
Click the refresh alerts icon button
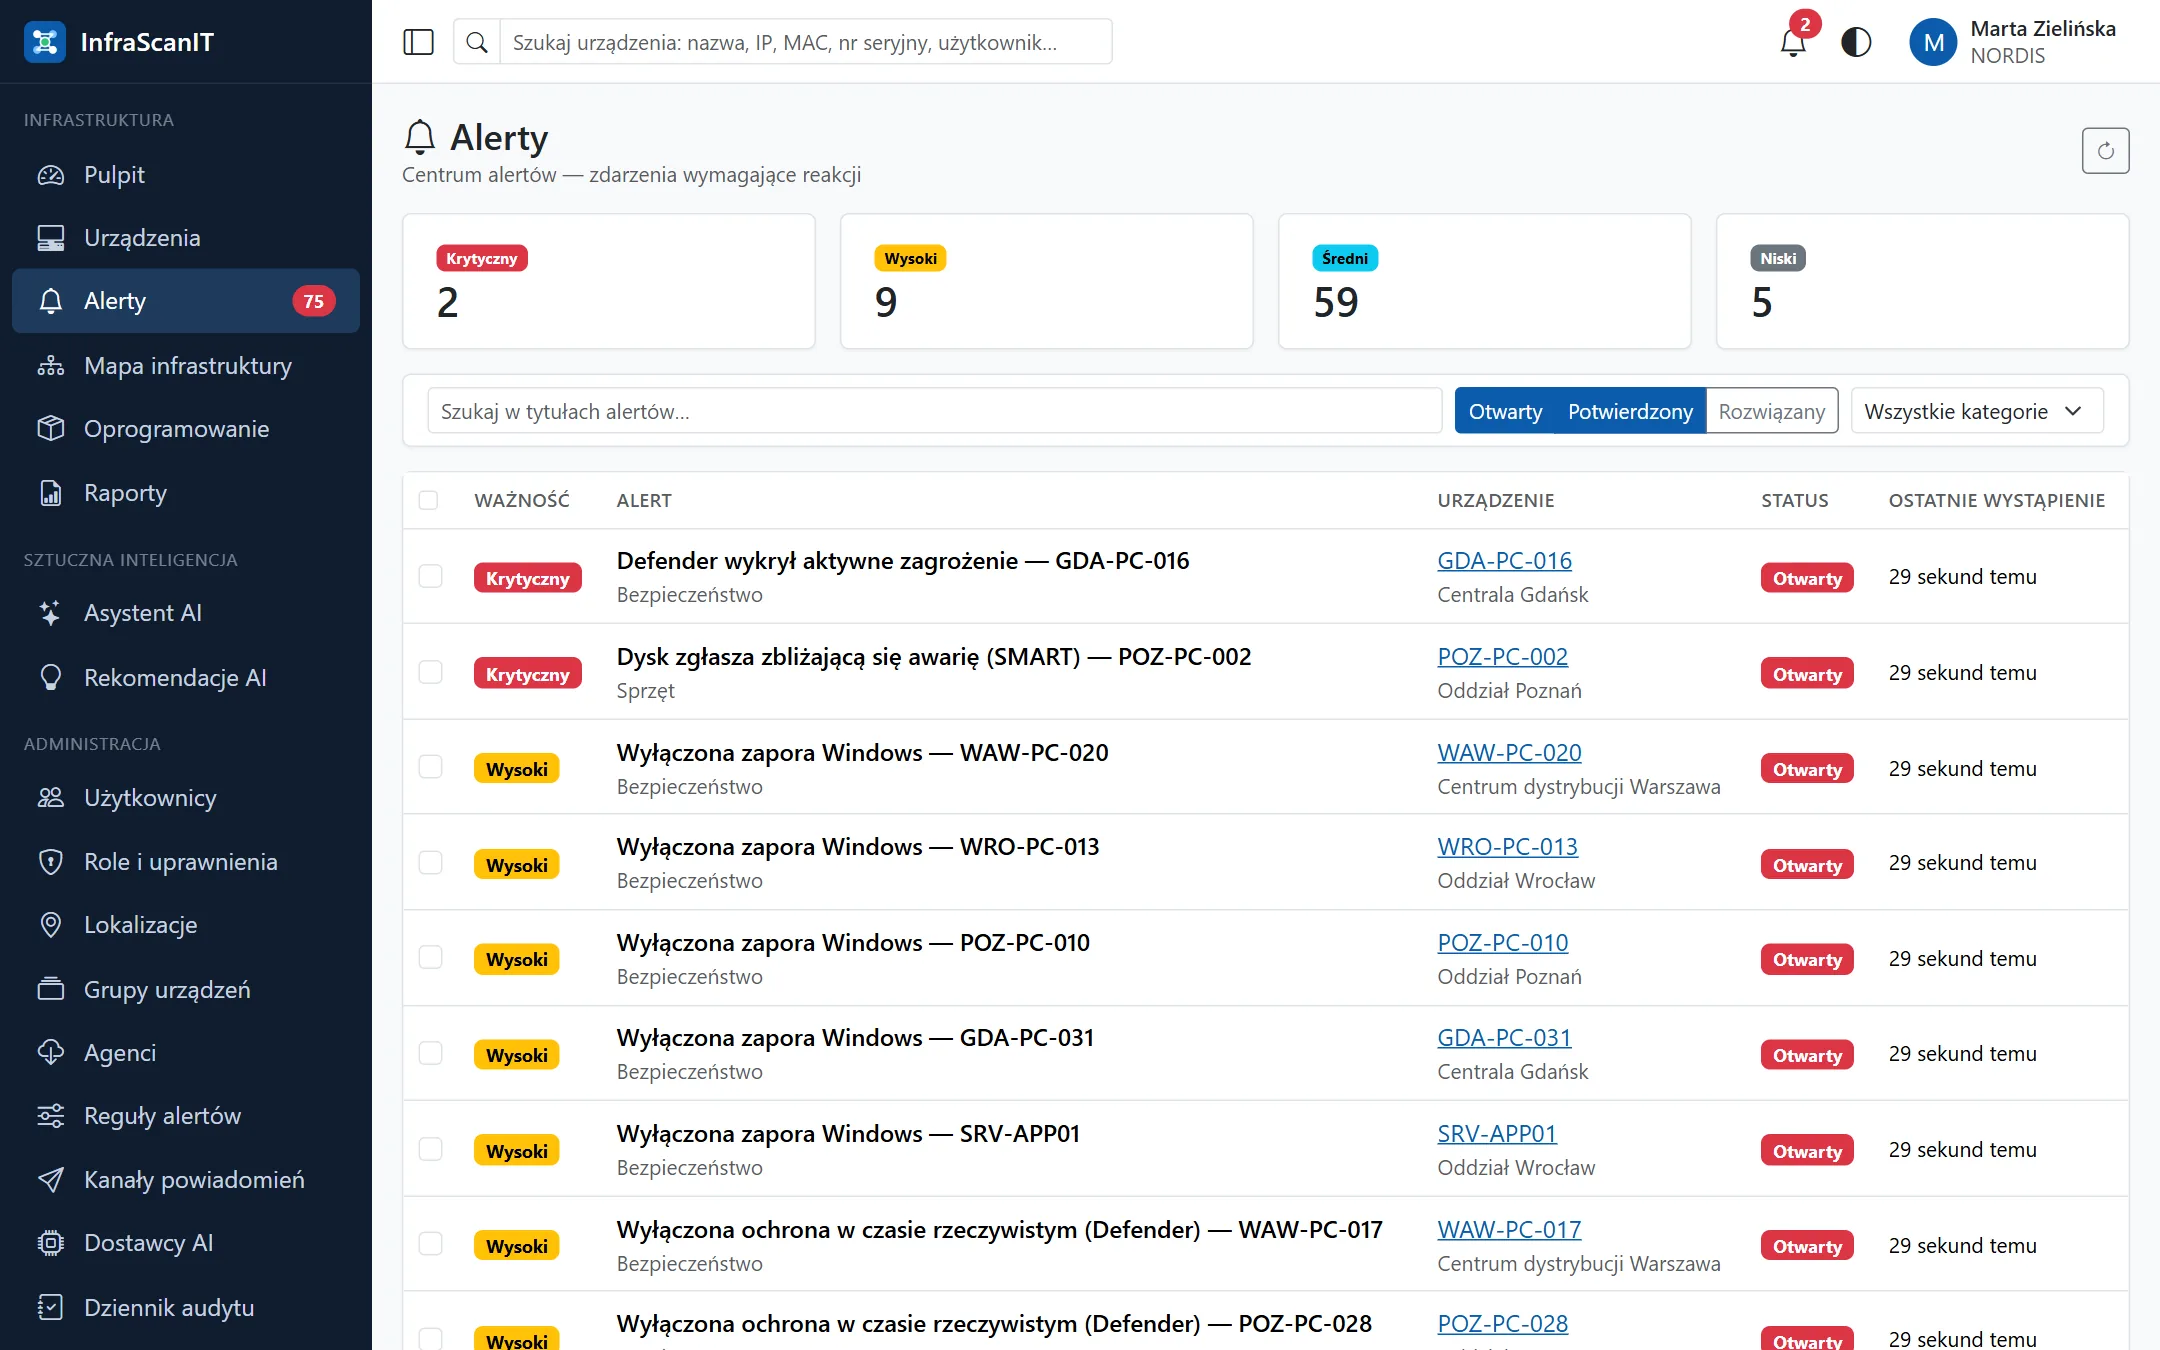[2105, 151]
